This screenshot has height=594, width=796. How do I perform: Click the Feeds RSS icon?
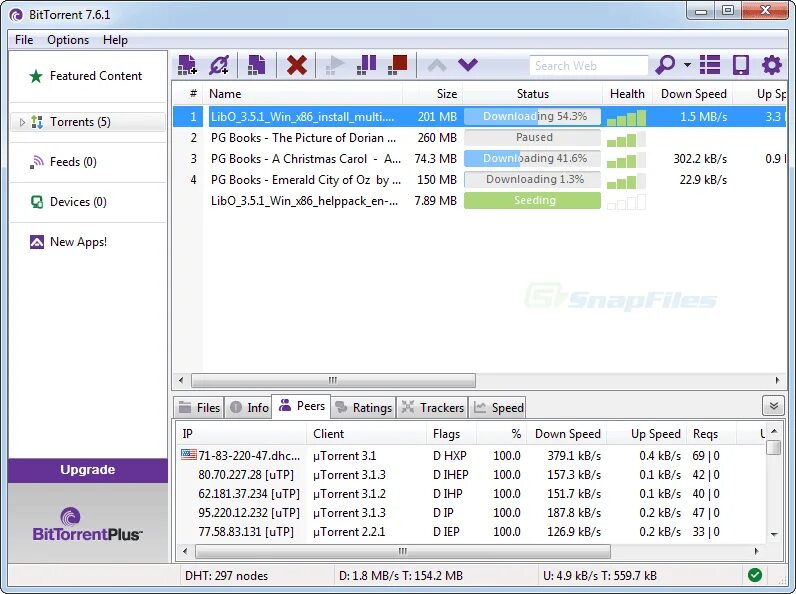coord(36,162)
